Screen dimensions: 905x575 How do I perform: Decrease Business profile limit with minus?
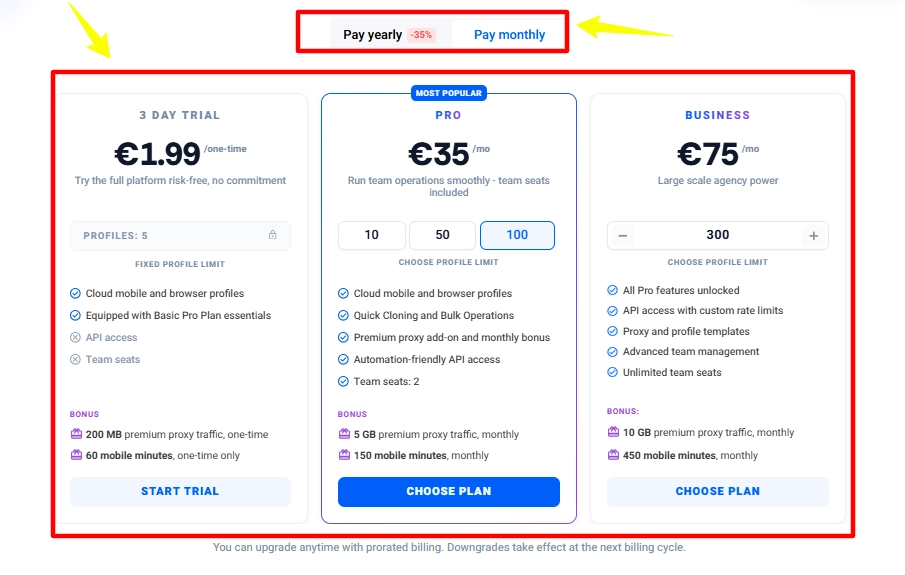(623, 236)
